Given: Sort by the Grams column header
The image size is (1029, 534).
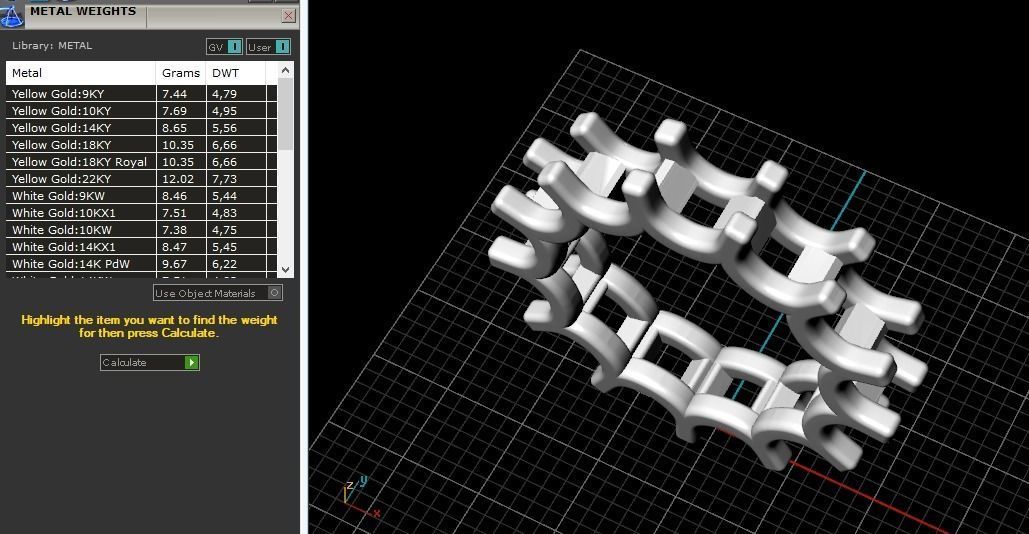Looking at the screenshot, I should click(180, 73).
